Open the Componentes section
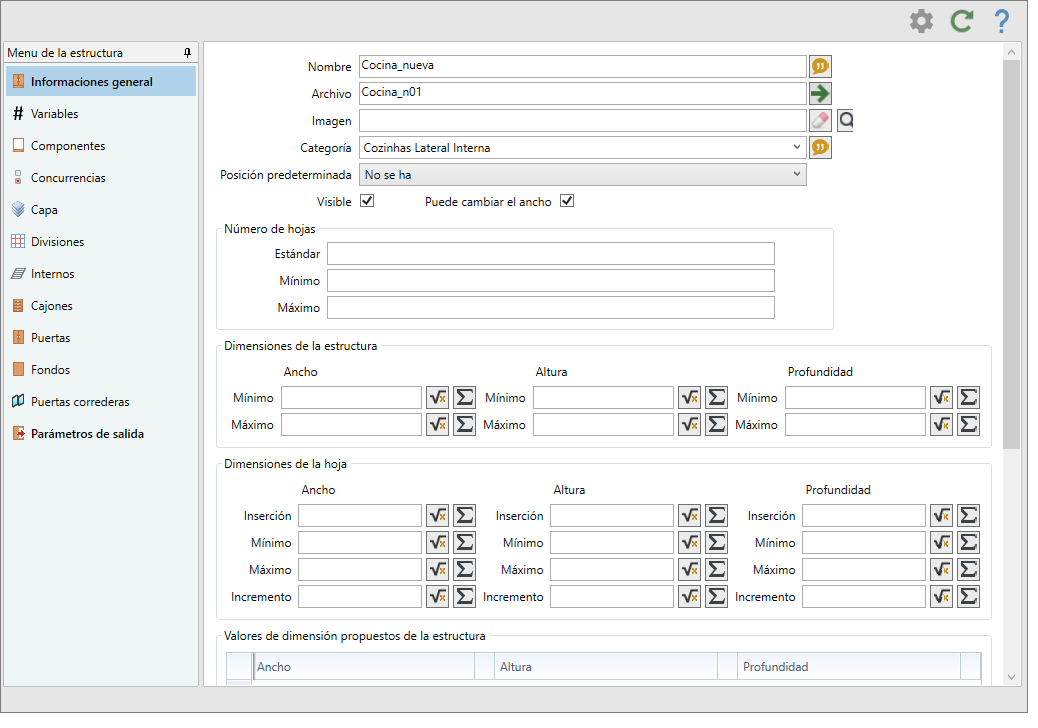This screenshot has width=1038, height=728. (101, 146)
